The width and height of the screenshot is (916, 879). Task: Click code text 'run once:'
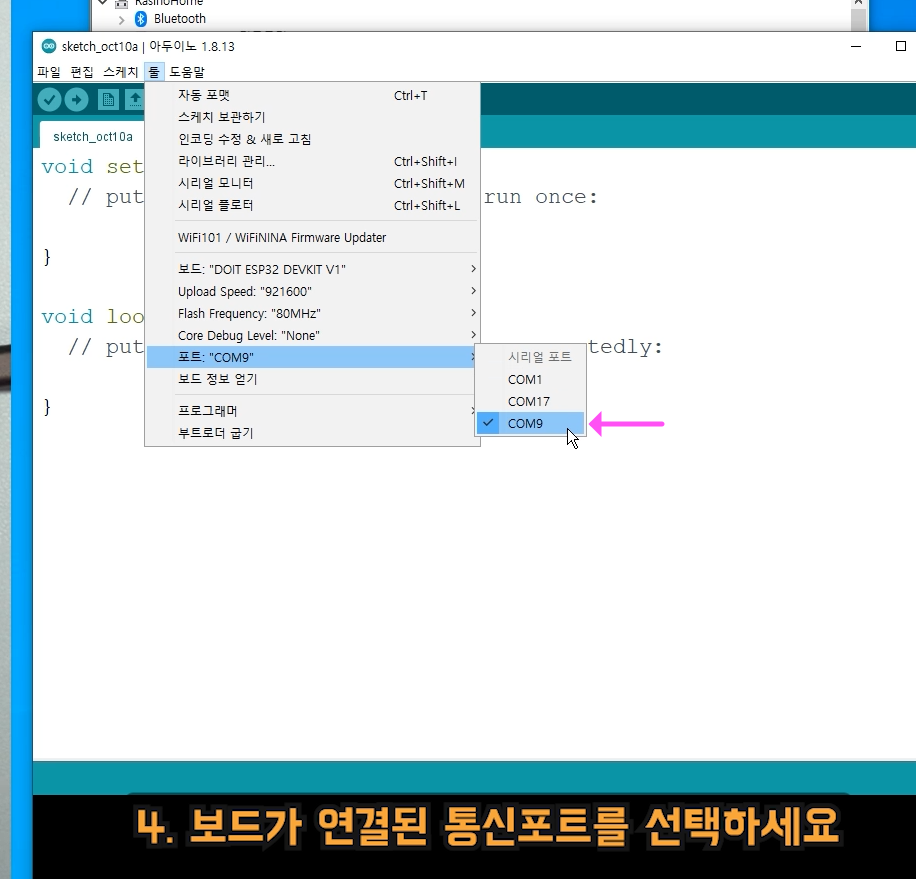pos(540,197)
